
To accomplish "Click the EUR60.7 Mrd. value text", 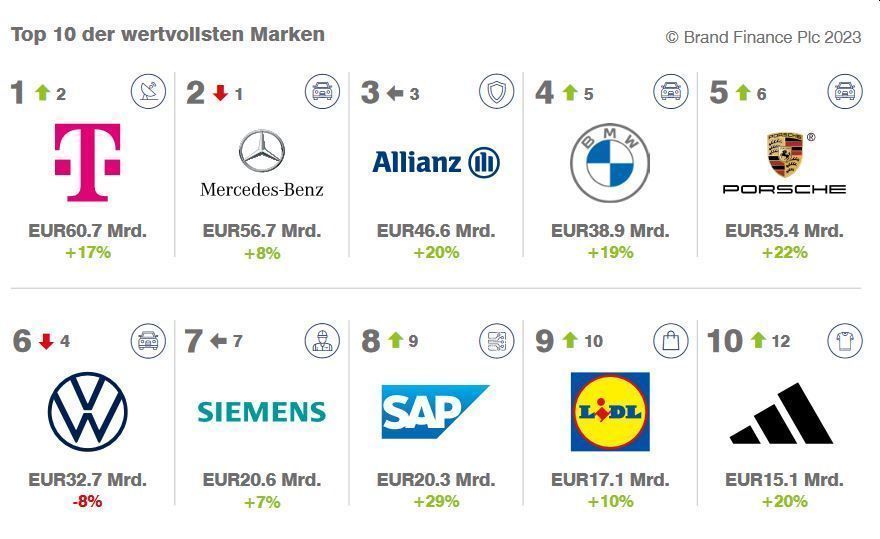I will click(x=87, y=230).
